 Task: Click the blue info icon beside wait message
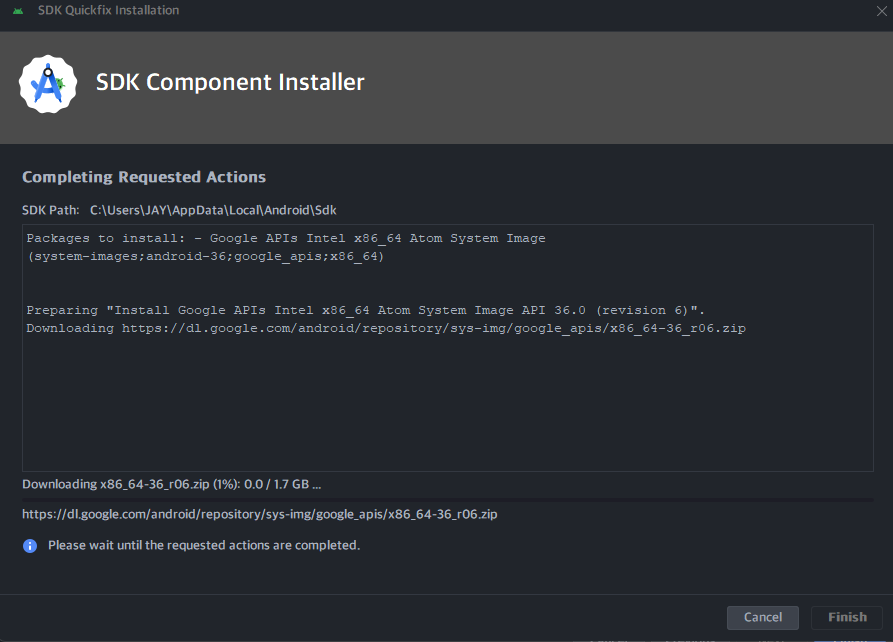tap(30, 546)
